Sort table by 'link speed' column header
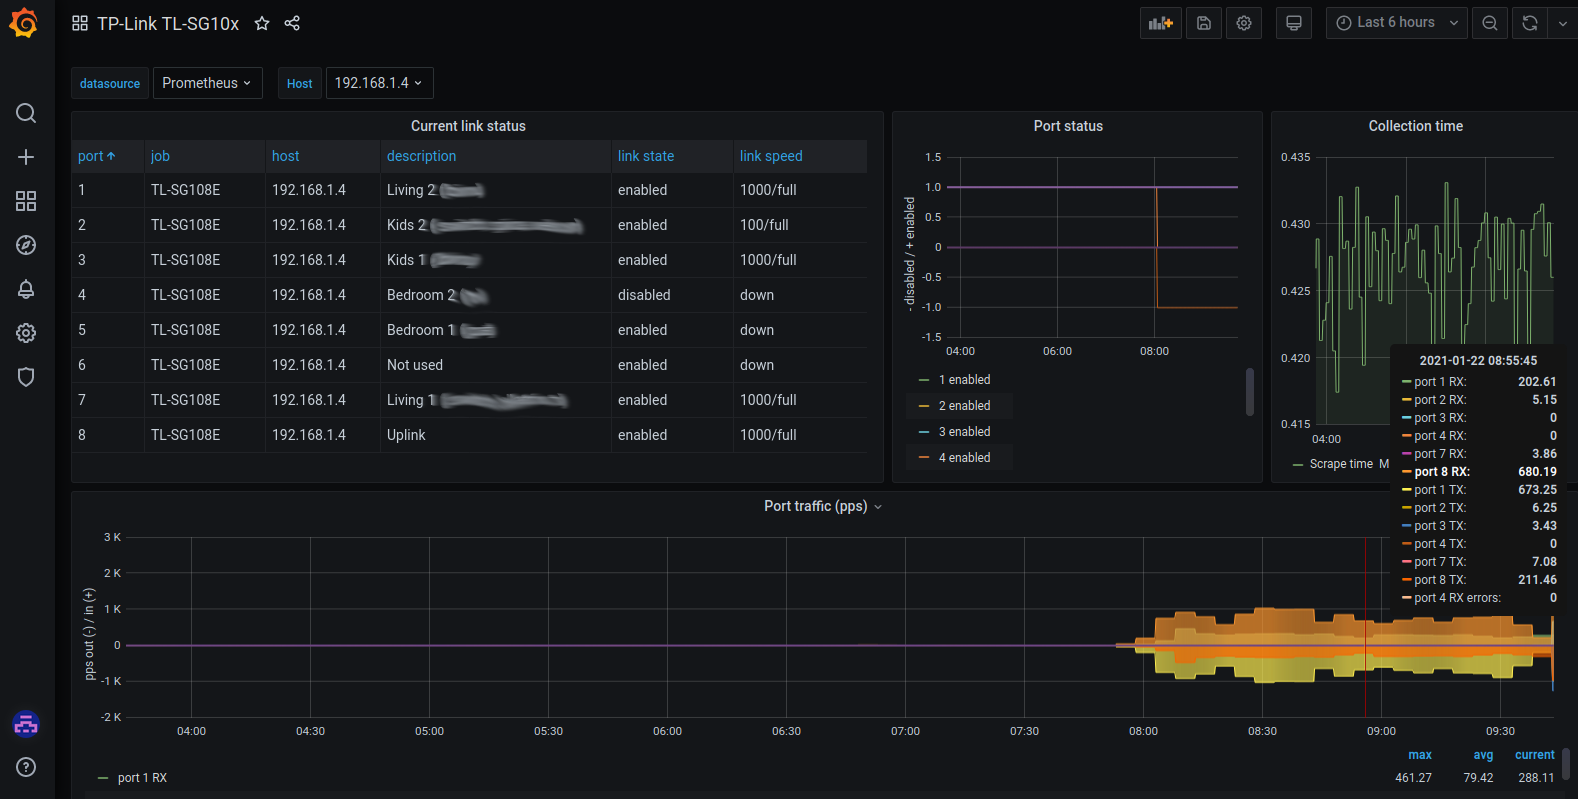This screenshot has height=799, width=1578. 771,156
